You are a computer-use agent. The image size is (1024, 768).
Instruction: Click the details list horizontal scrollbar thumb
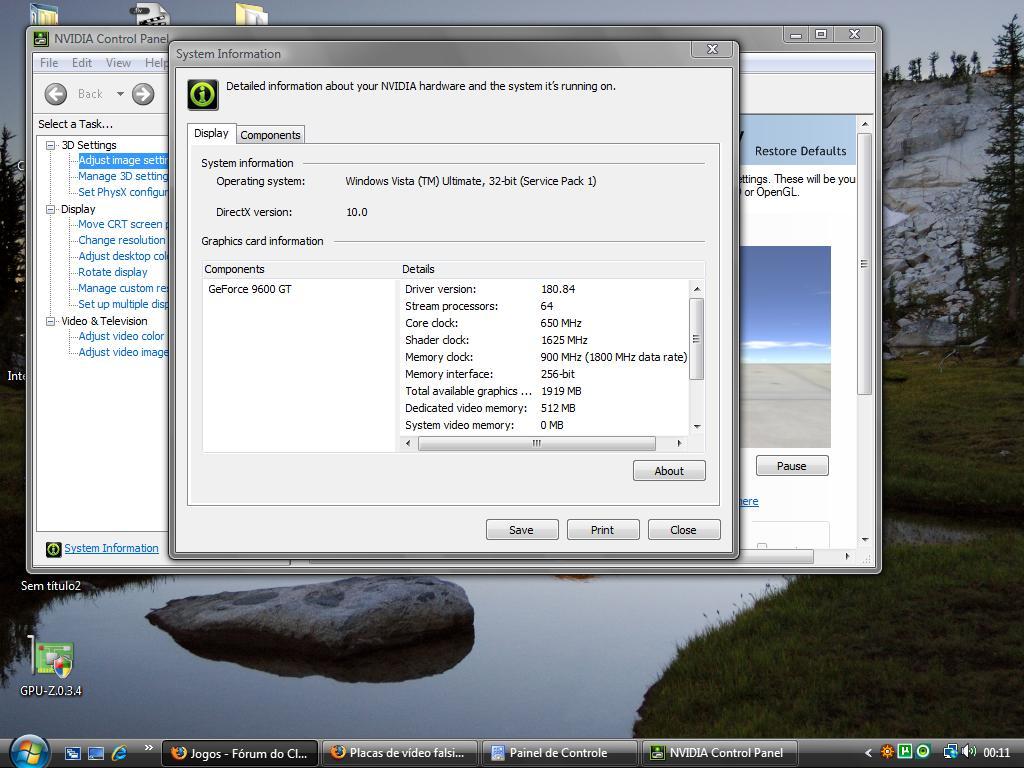[x=537, y=443]
